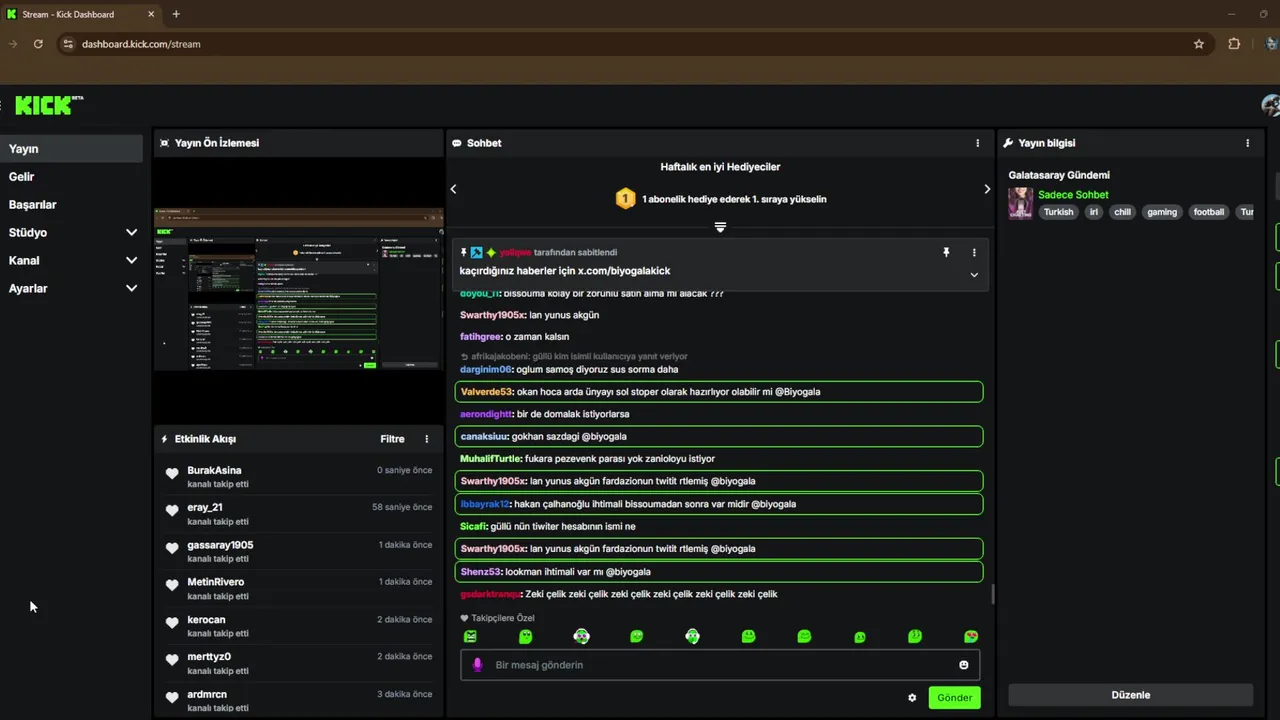Click the Sadece Sohbet category thumbnail

click(x=1021, y=203)
